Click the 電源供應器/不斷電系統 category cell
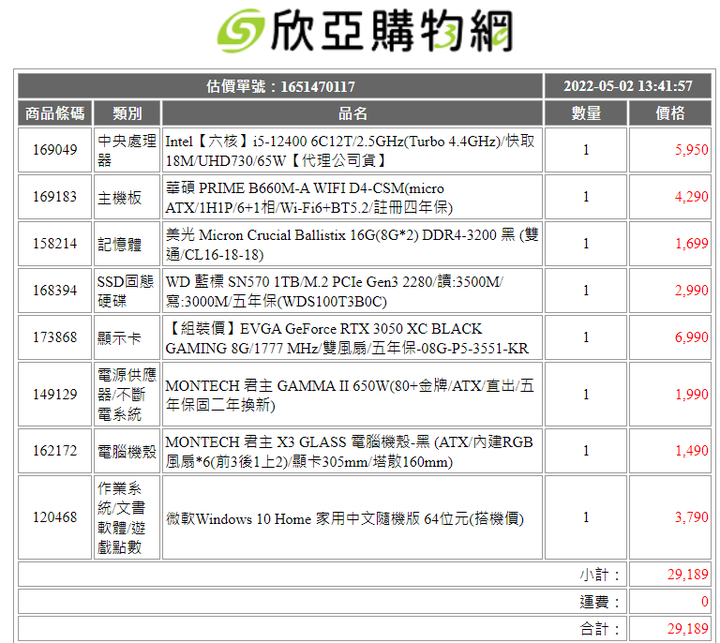Screen dimensions: 720x643 pos(127,394)
